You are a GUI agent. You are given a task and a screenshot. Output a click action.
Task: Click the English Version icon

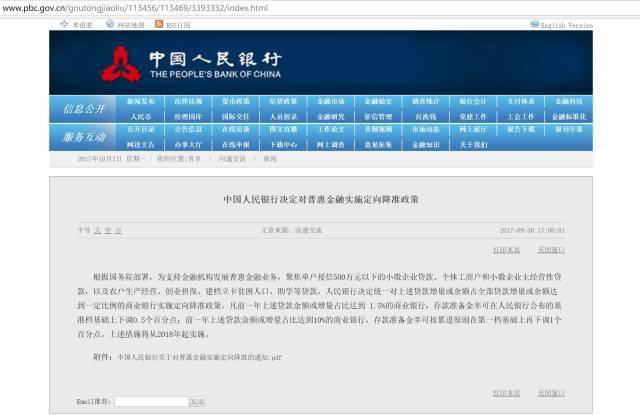[535, 24]
